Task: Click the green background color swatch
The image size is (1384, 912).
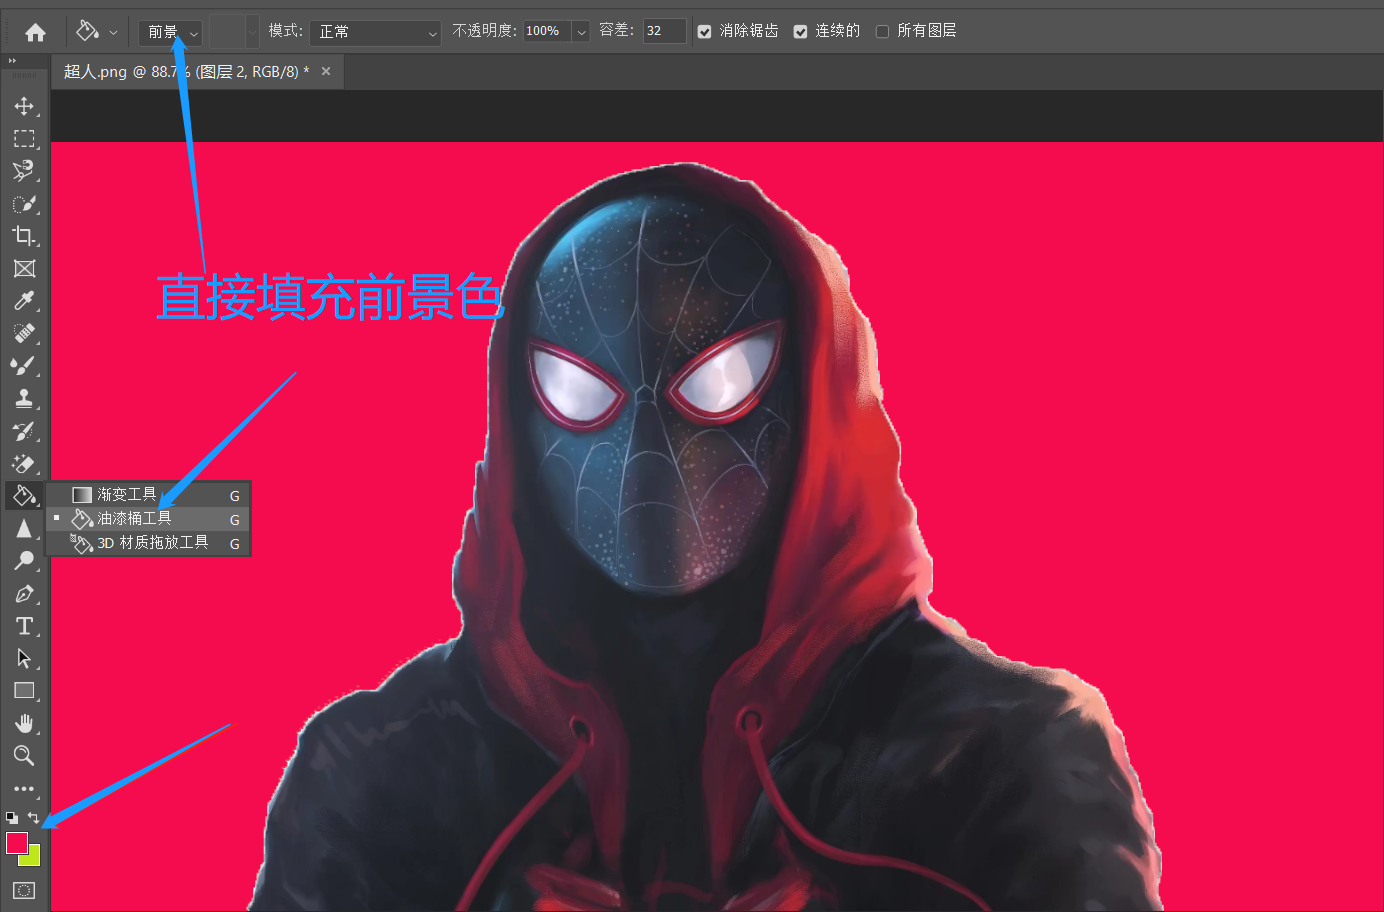Action: point(34,858)
